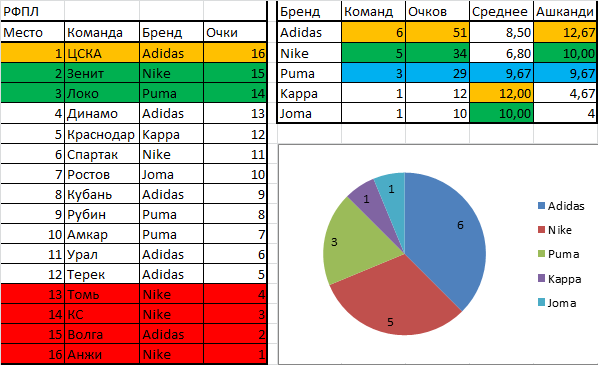Select the Анжи cell in red row

[102, 354]
